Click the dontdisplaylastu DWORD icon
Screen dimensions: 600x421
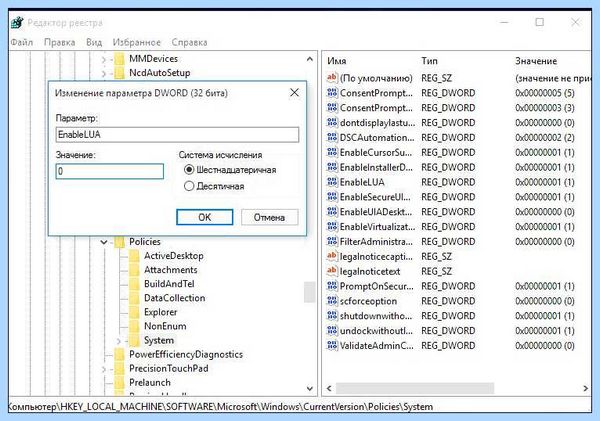(x=332, y=122)
